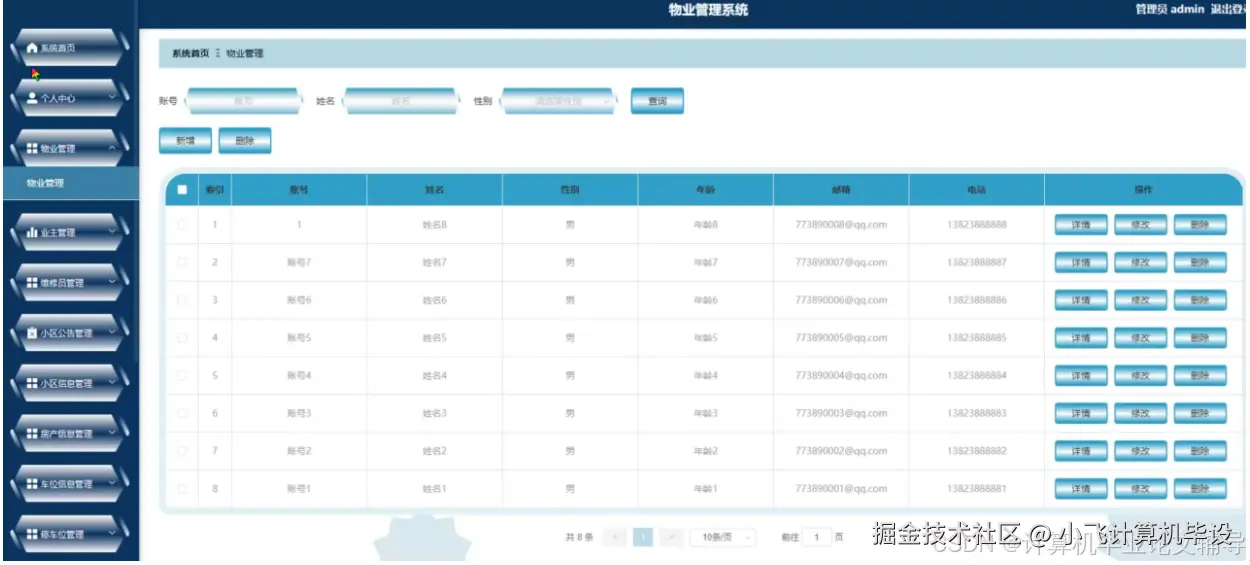Expand the 小区公告管理 chevron
Viewport: 1250px width, 565px height.
point(112,332)
